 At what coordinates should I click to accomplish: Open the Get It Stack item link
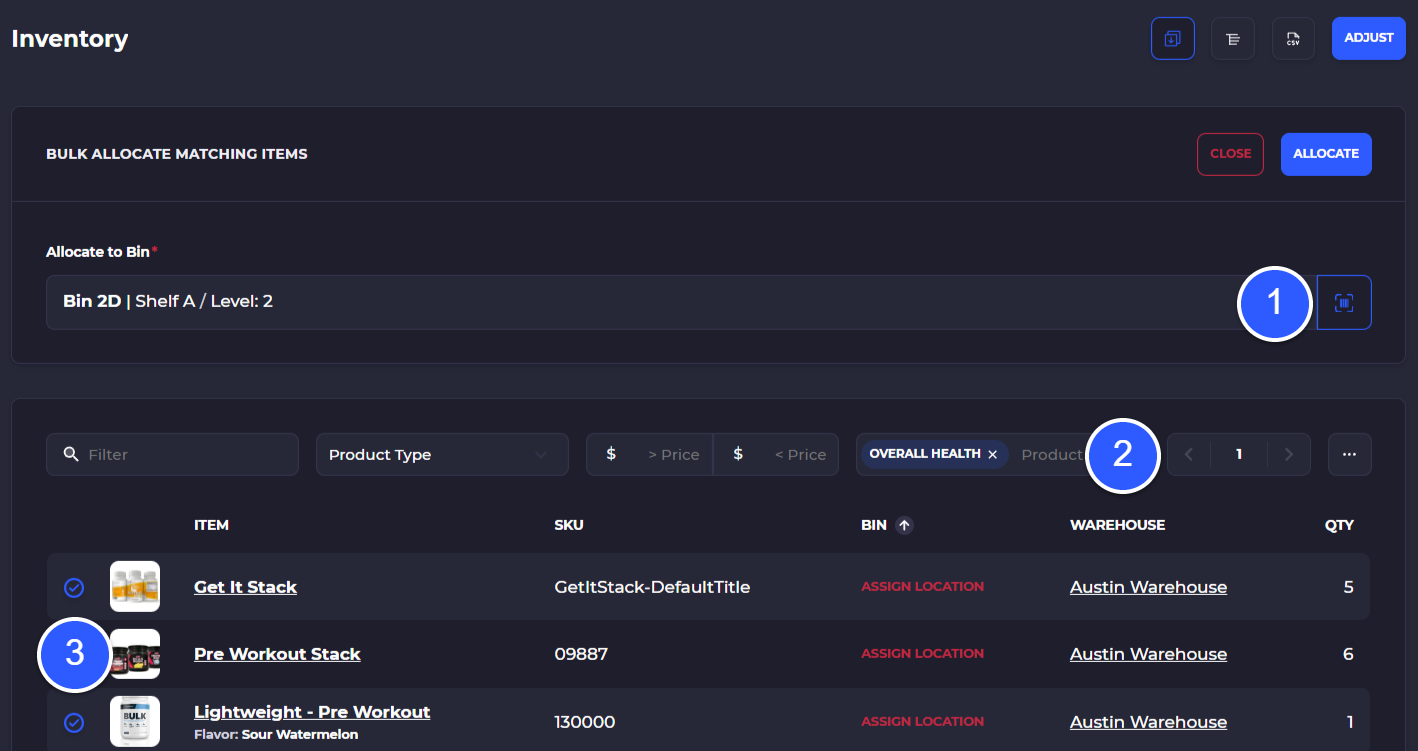[245, 587]
